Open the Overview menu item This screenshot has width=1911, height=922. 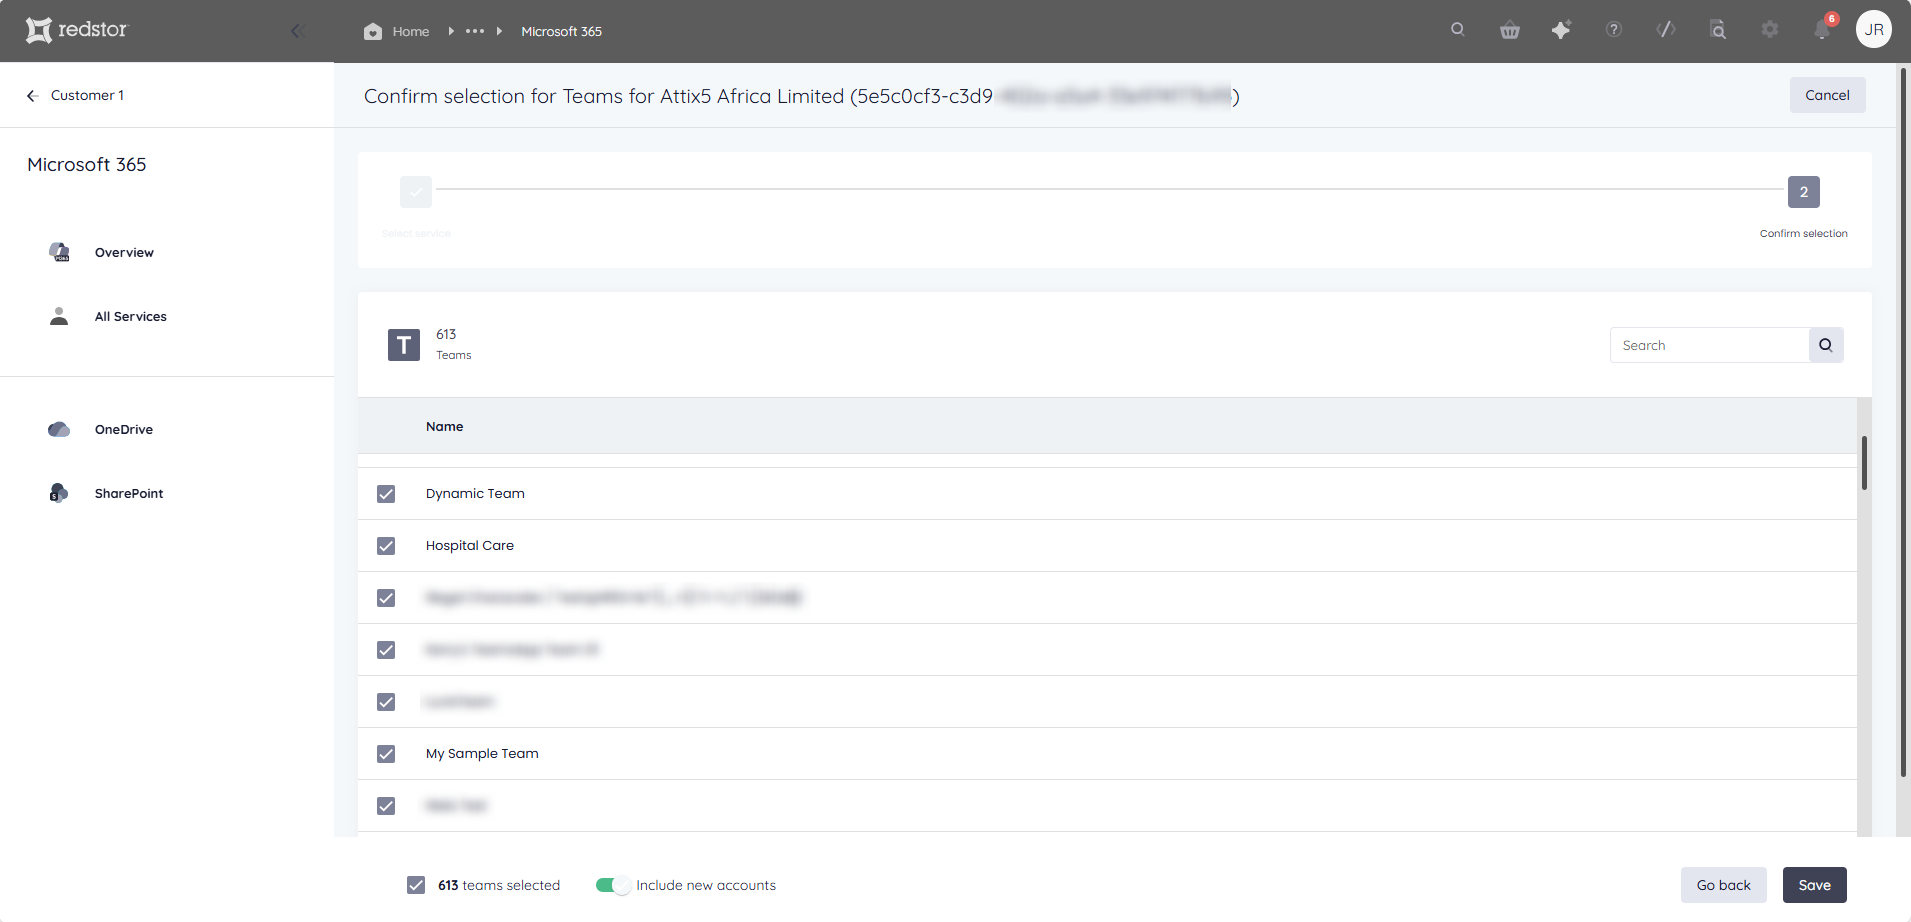[x=124, y=252]
